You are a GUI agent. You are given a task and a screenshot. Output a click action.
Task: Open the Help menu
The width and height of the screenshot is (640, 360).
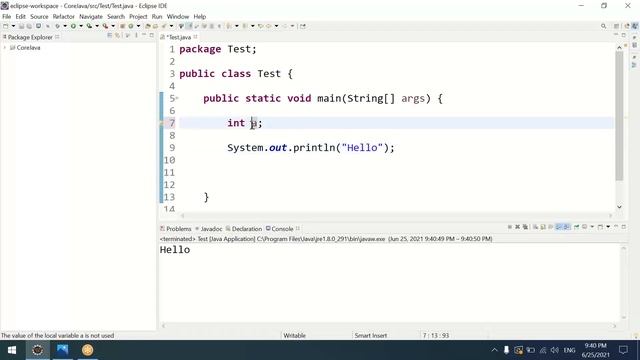(x=200, y=17)
